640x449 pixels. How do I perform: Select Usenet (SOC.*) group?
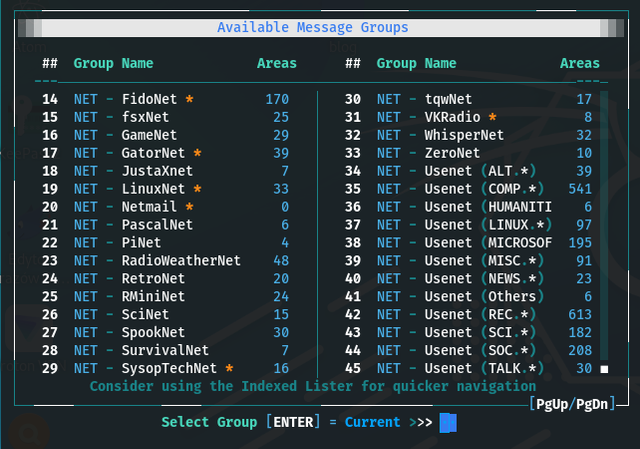[469, 351]
